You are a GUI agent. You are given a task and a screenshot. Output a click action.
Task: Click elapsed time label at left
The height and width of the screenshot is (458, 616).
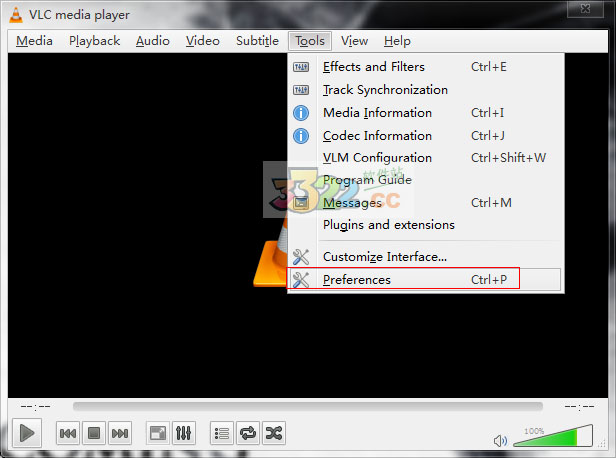tap(35, 407)
